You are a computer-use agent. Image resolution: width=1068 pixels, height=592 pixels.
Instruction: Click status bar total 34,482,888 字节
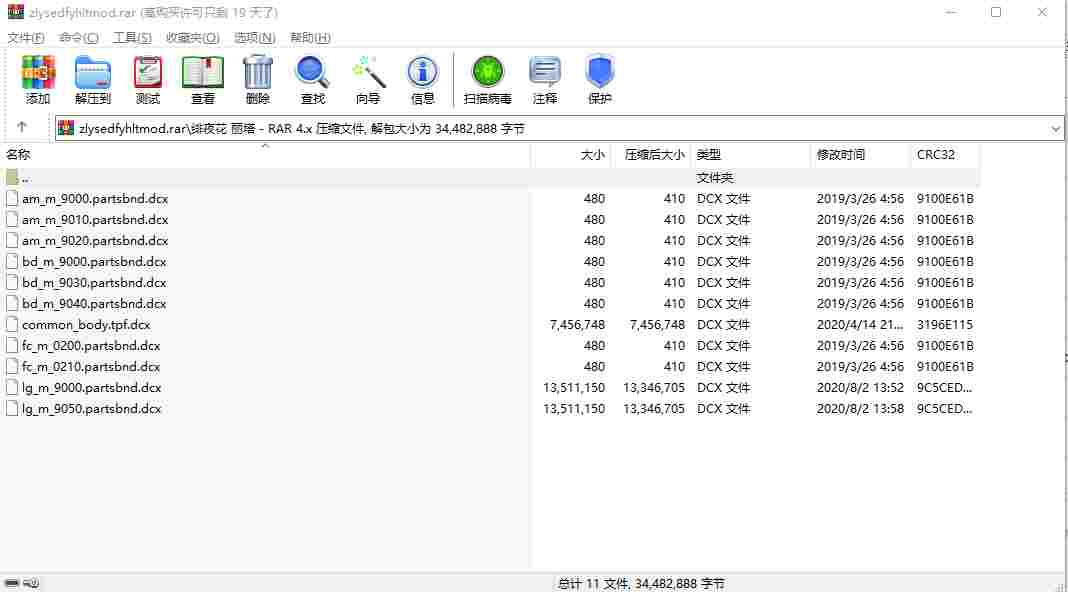pos(680,583)
